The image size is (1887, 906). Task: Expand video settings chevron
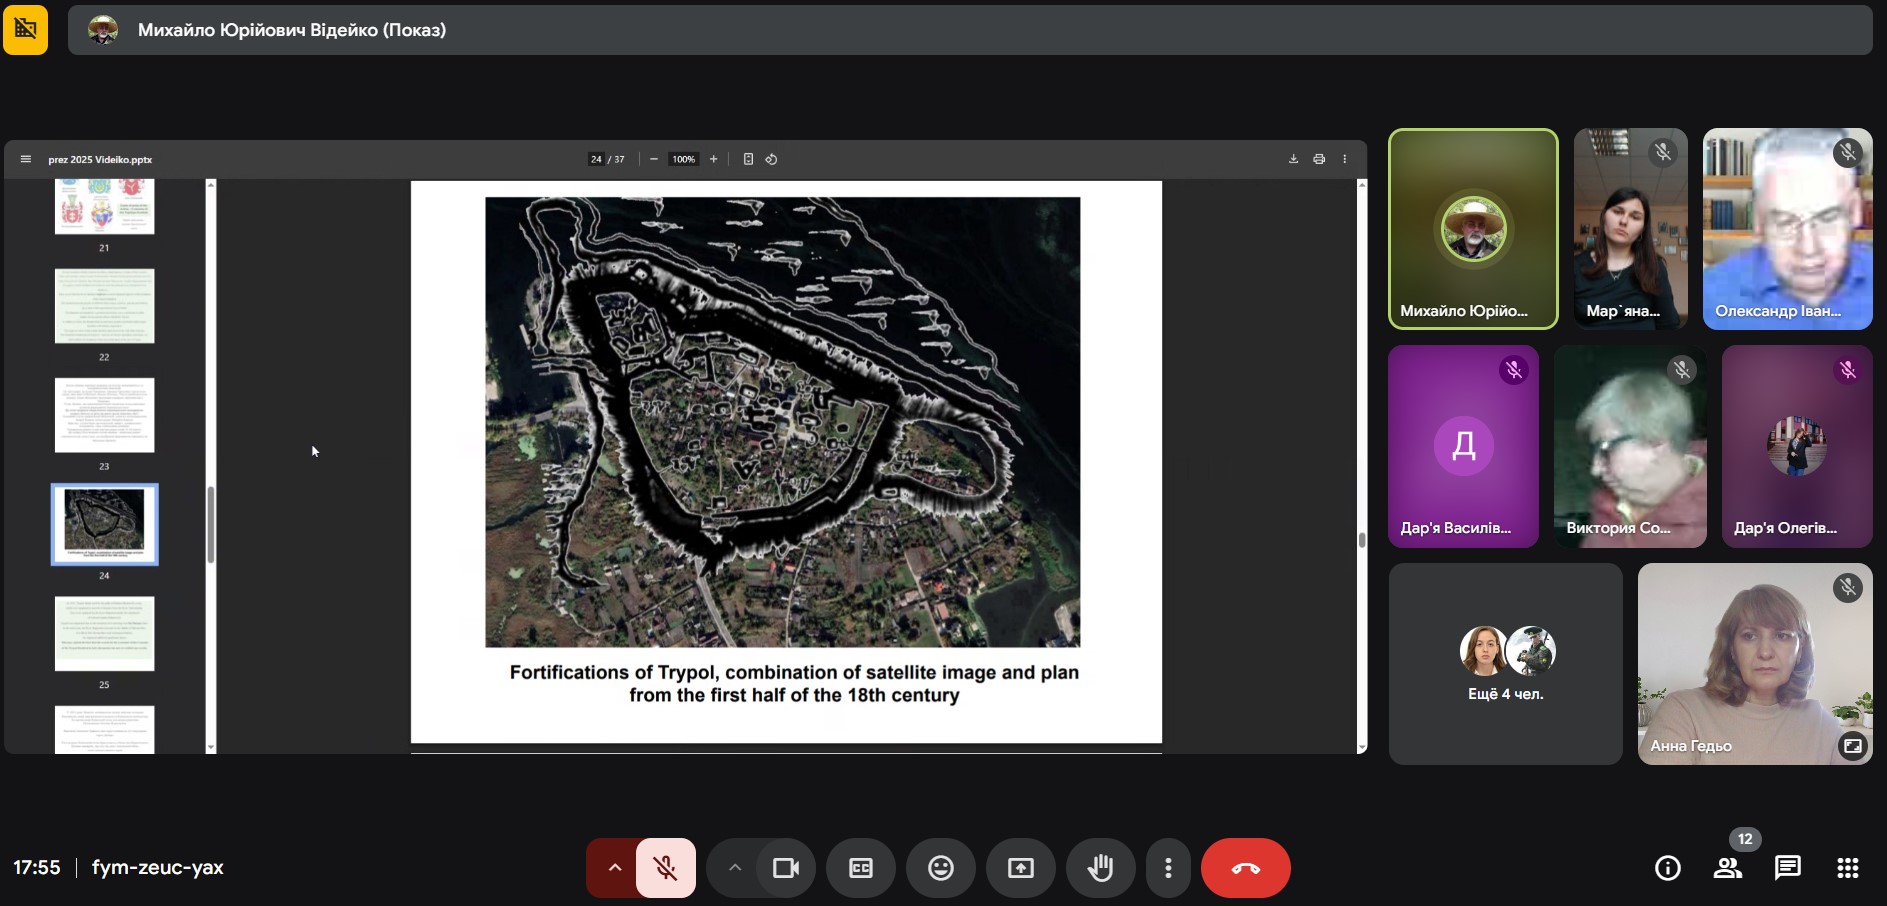(734, 868)
